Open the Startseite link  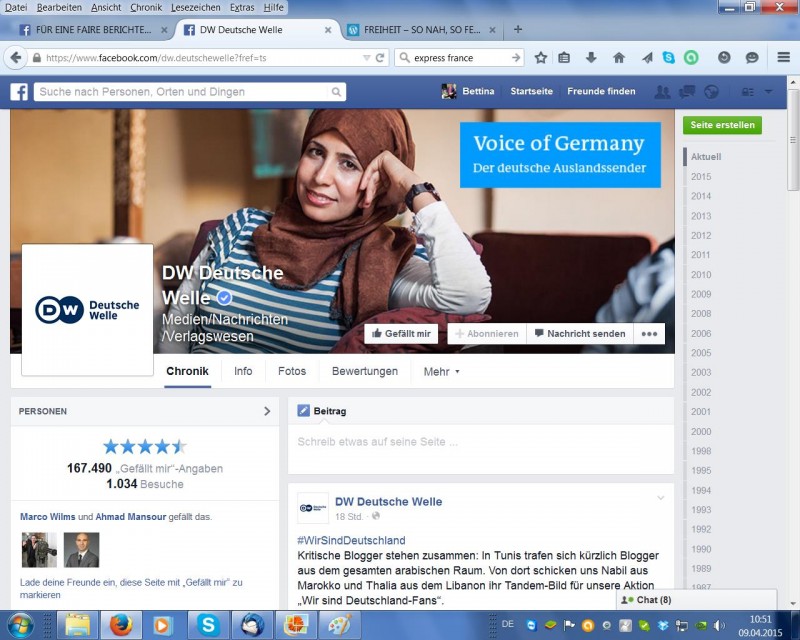pyautogui.click(x=531, y=91)
